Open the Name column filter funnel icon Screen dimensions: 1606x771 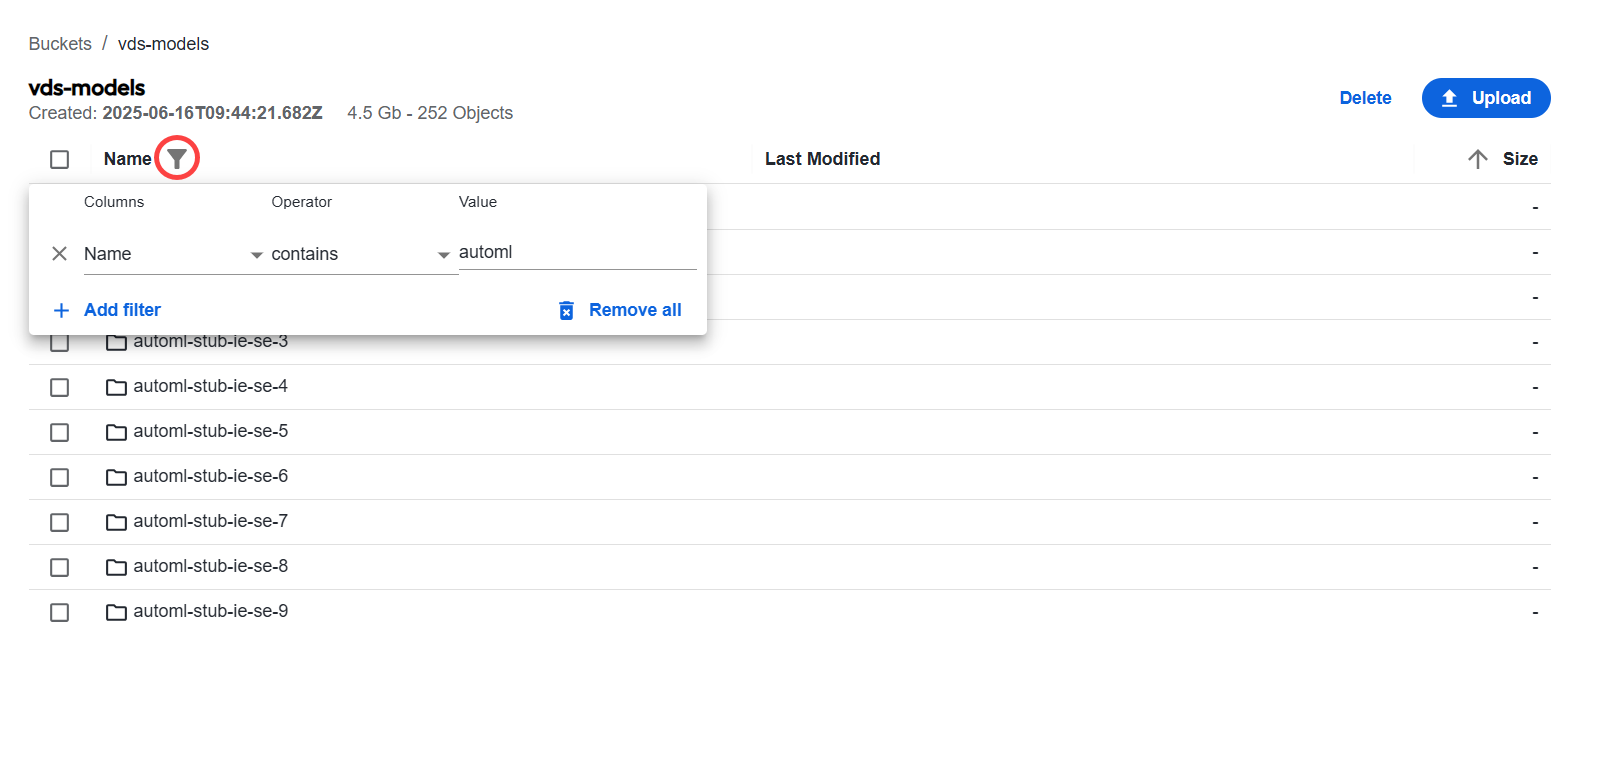pyautogui.click(x=177, y=159)
